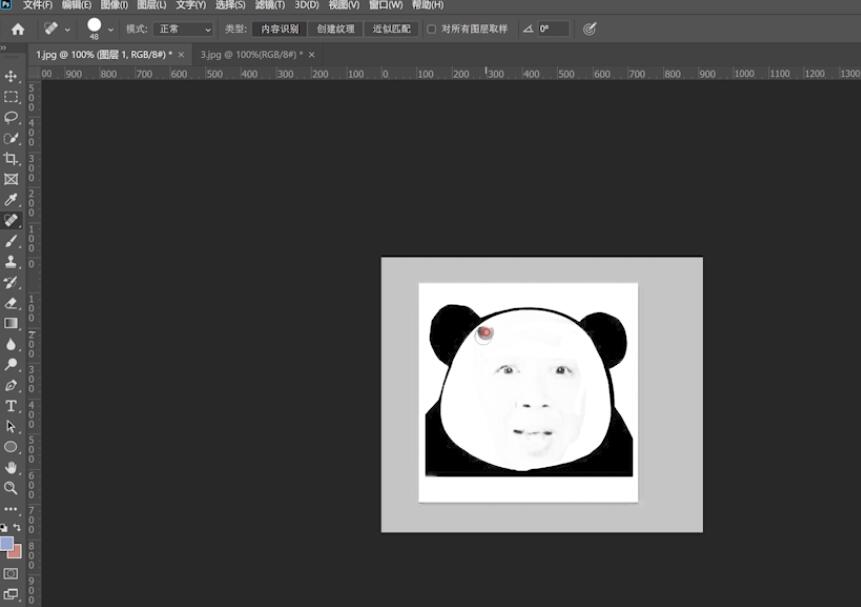The height and width of the screenshot is (607, 861).
Task: Select the Eyedropper tool
Action: coord(10,200)
